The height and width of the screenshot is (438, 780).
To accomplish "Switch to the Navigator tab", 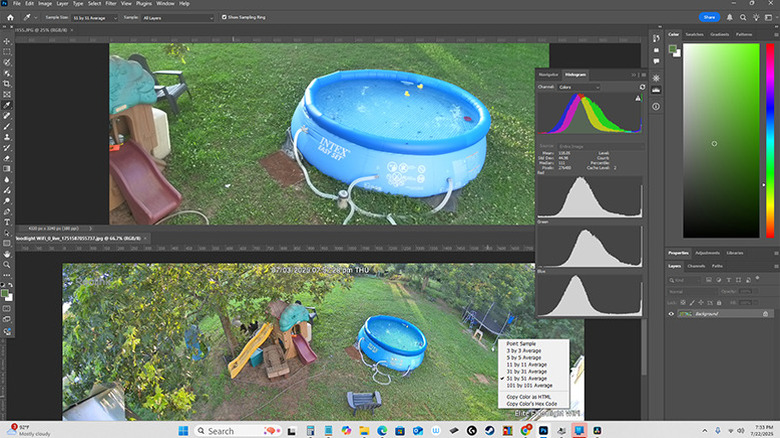I will click(548, 73).
